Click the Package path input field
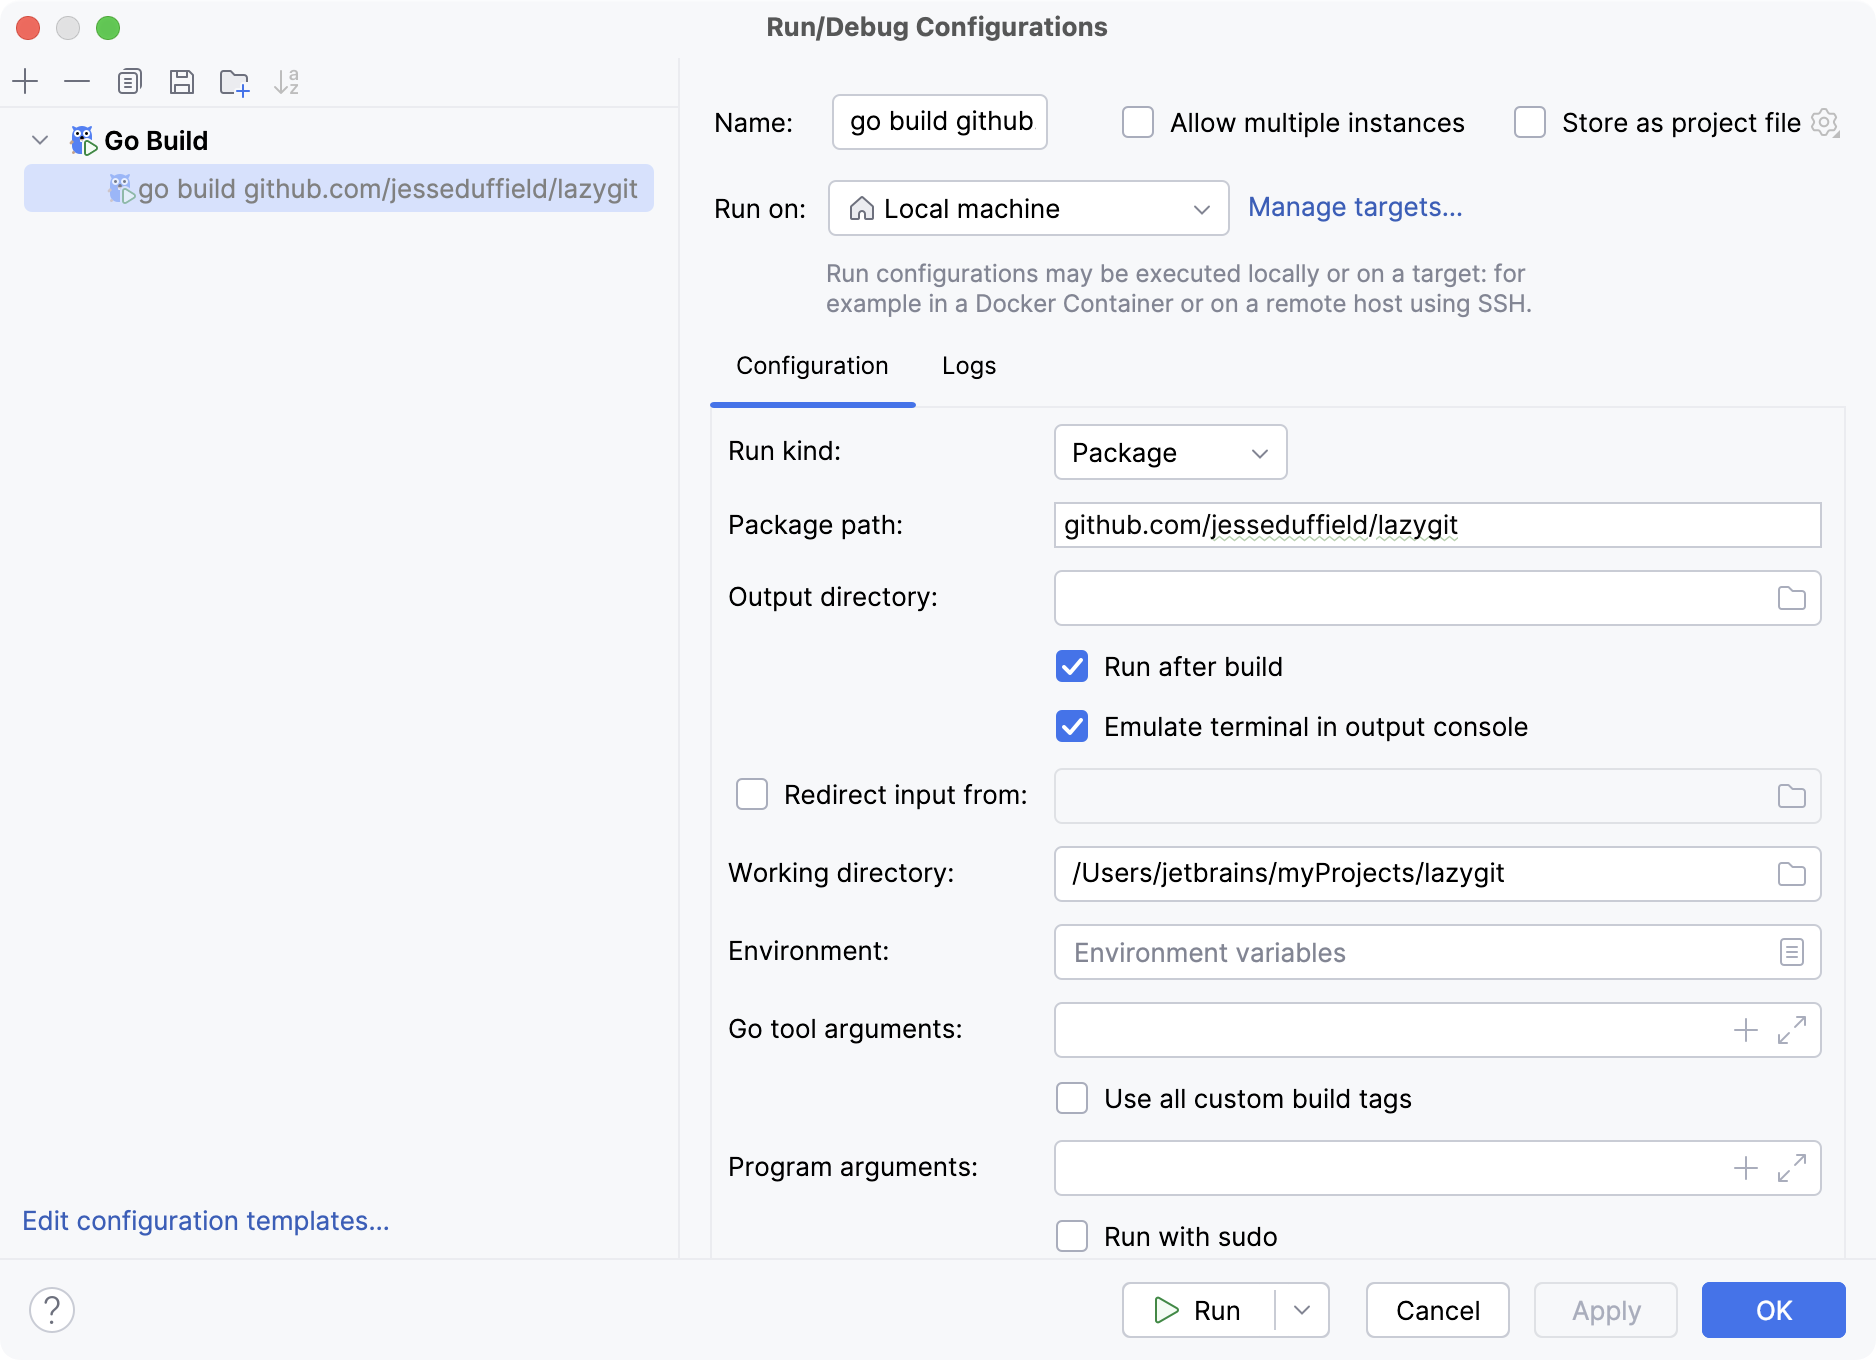 tap(1437, 525)
